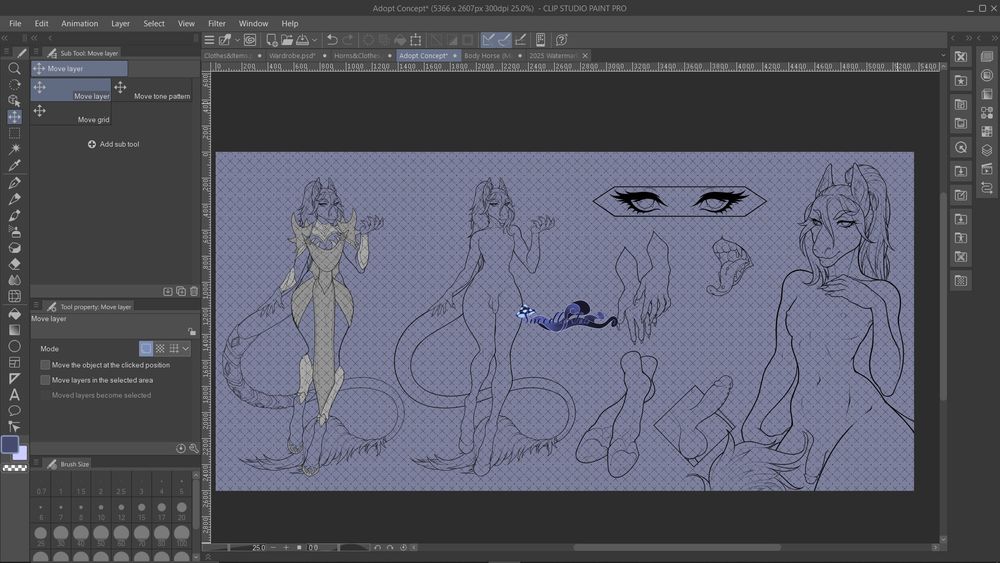The height and width of the screenshot is (563, 1000).
Task: Select the Auto select magic wand tool
Action: 14,149
